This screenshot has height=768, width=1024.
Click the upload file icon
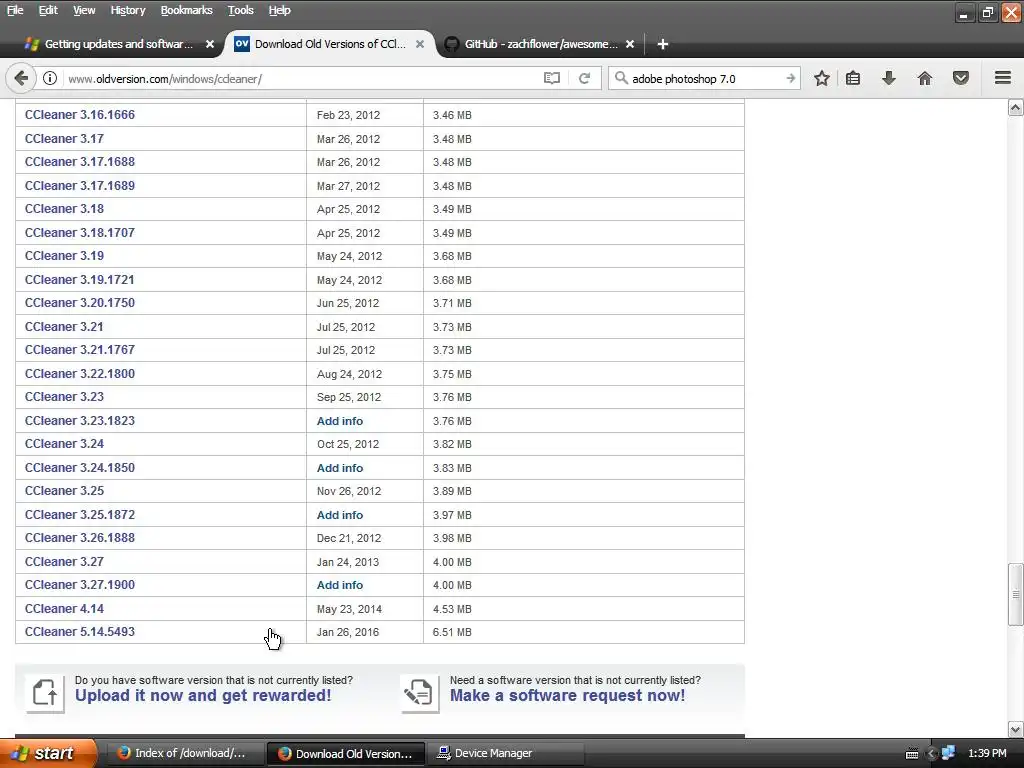tap(45, 693)
